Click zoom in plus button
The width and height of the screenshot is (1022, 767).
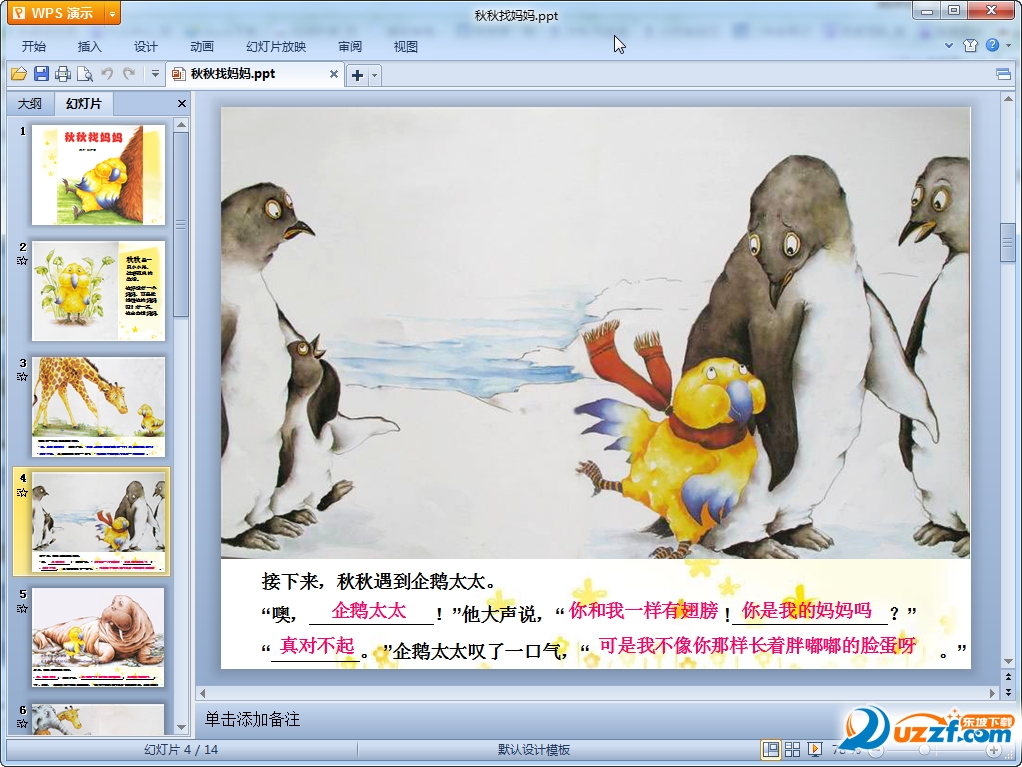coord(994,751)
